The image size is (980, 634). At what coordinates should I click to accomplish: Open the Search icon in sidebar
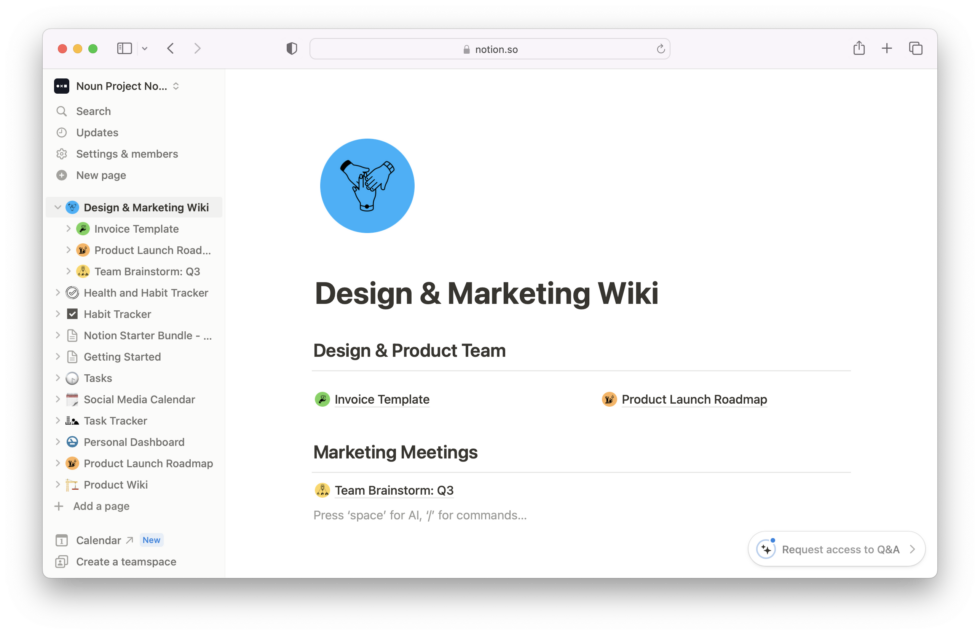62,110
